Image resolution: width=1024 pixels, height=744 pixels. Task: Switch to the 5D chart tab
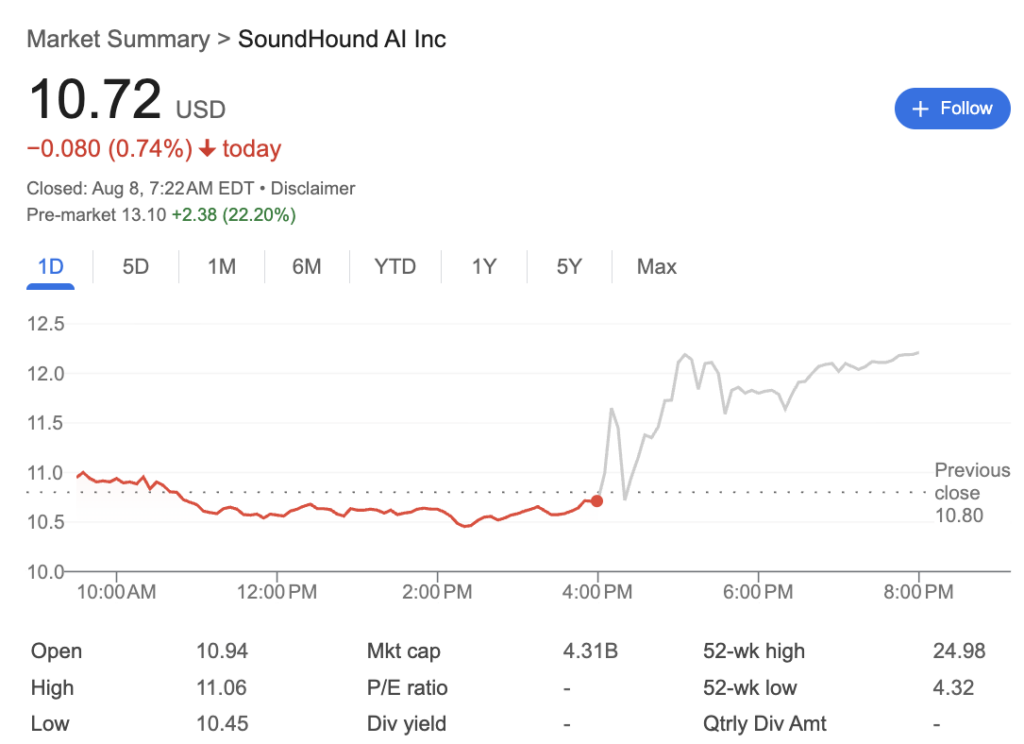click(x=136, y=267)
